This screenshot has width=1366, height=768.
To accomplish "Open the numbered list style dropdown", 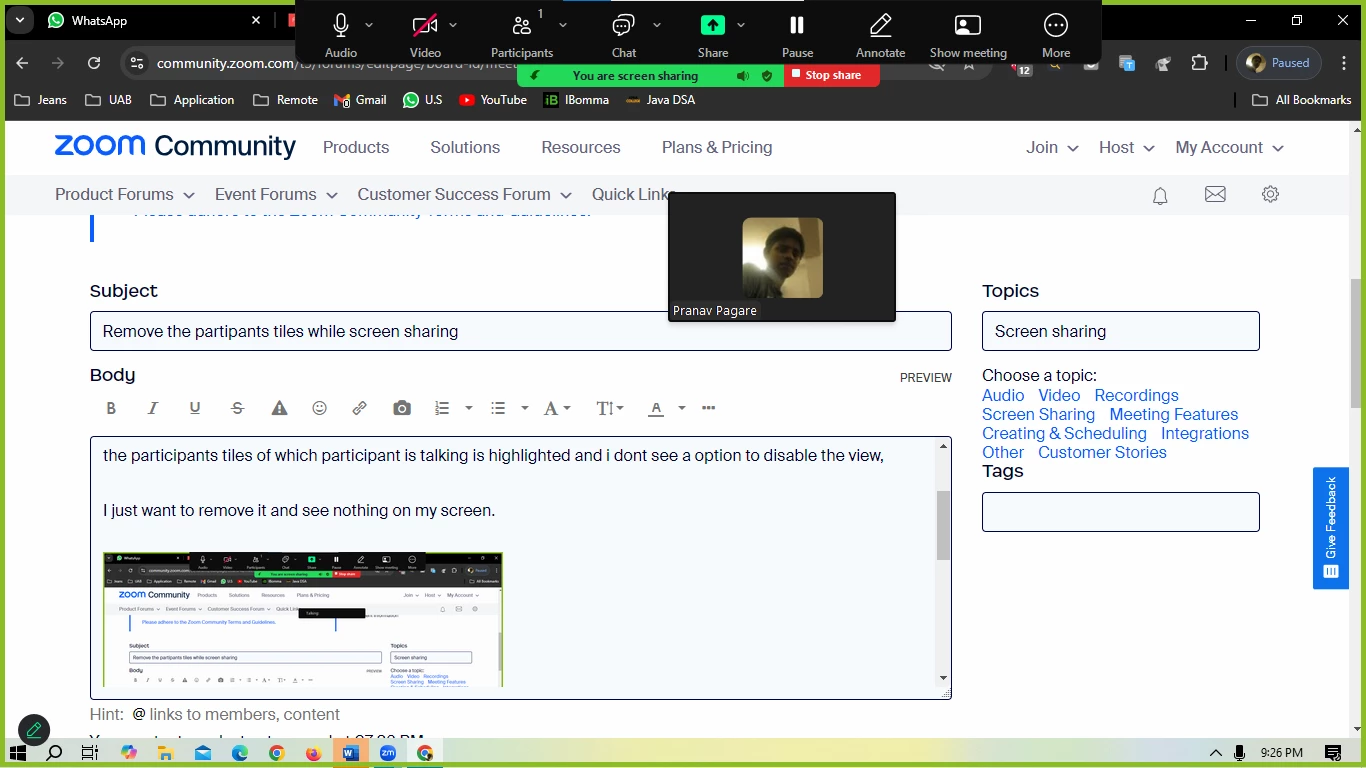I will pyautogui.click(x=468, y=408).
